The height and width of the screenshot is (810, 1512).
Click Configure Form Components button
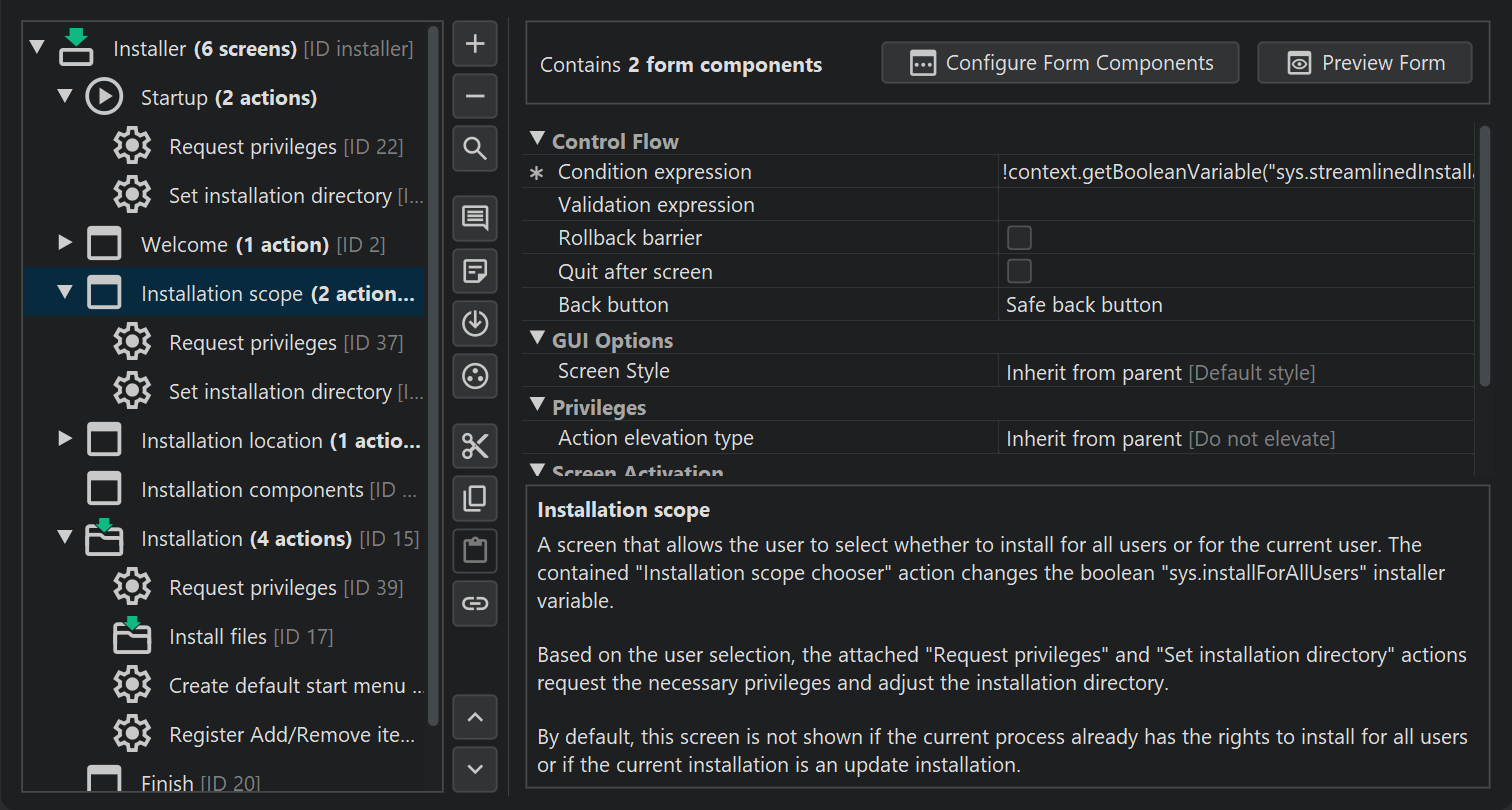pyautogui.click(x=1060, y=63)
